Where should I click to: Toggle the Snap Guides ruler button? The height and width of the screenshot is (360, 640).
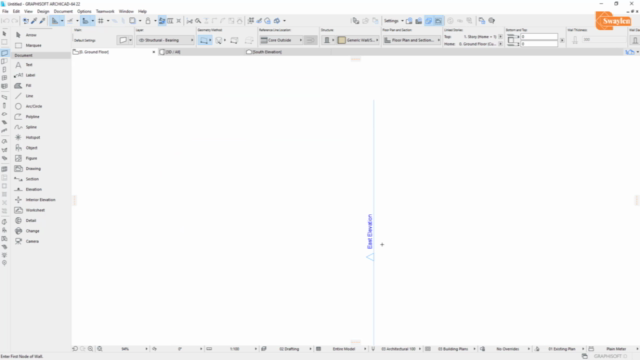(70, 21)
